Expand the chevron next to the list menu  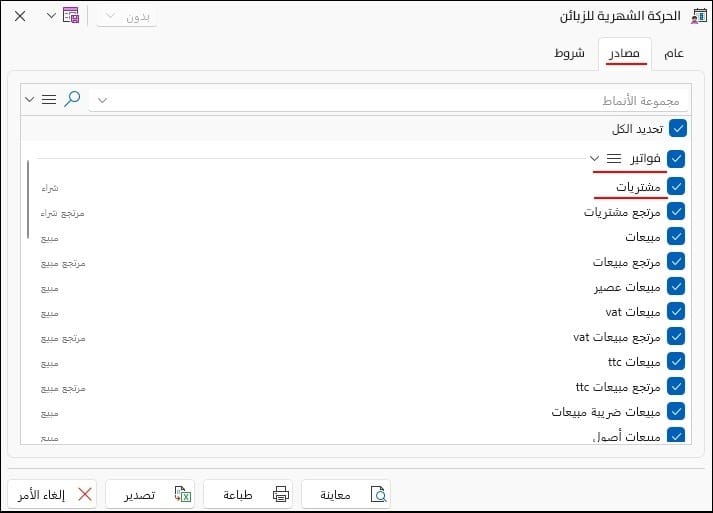coord(30,99)
